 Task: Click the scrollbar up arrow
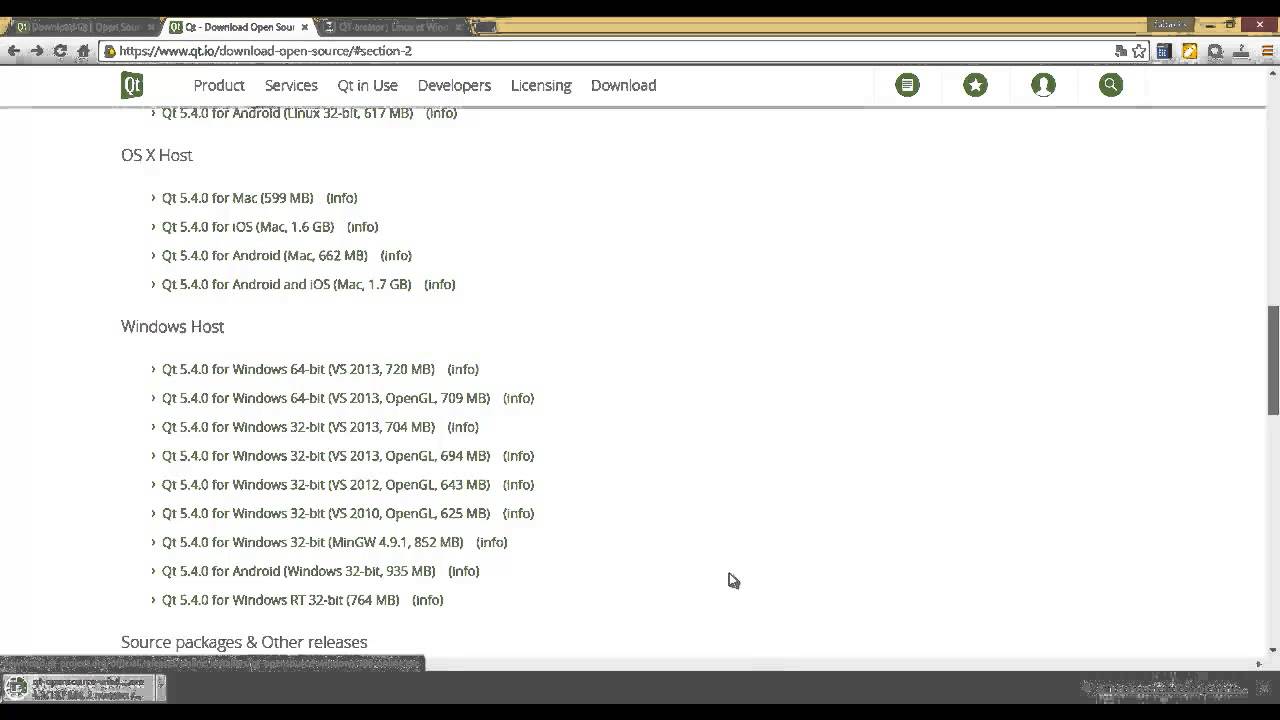pyautogui.click(x=1273, y=72)
